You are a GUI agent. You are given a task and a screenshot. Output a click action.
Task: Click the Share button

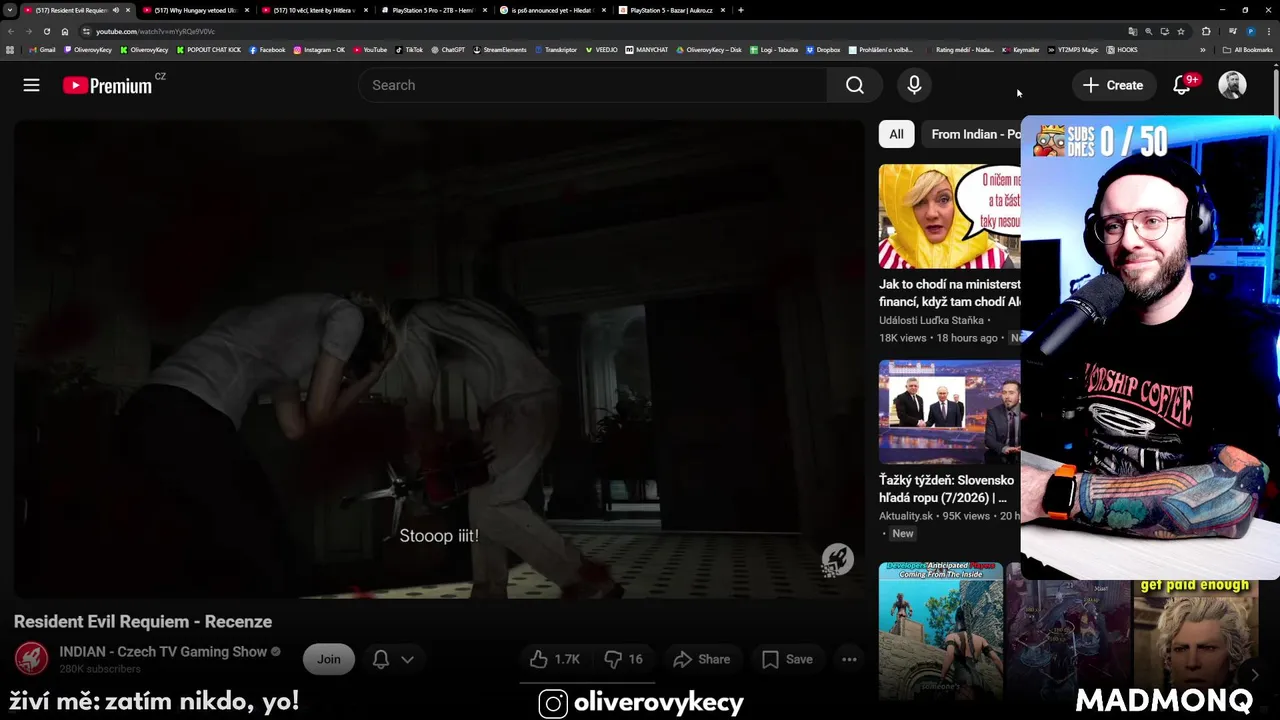[701, 659]
